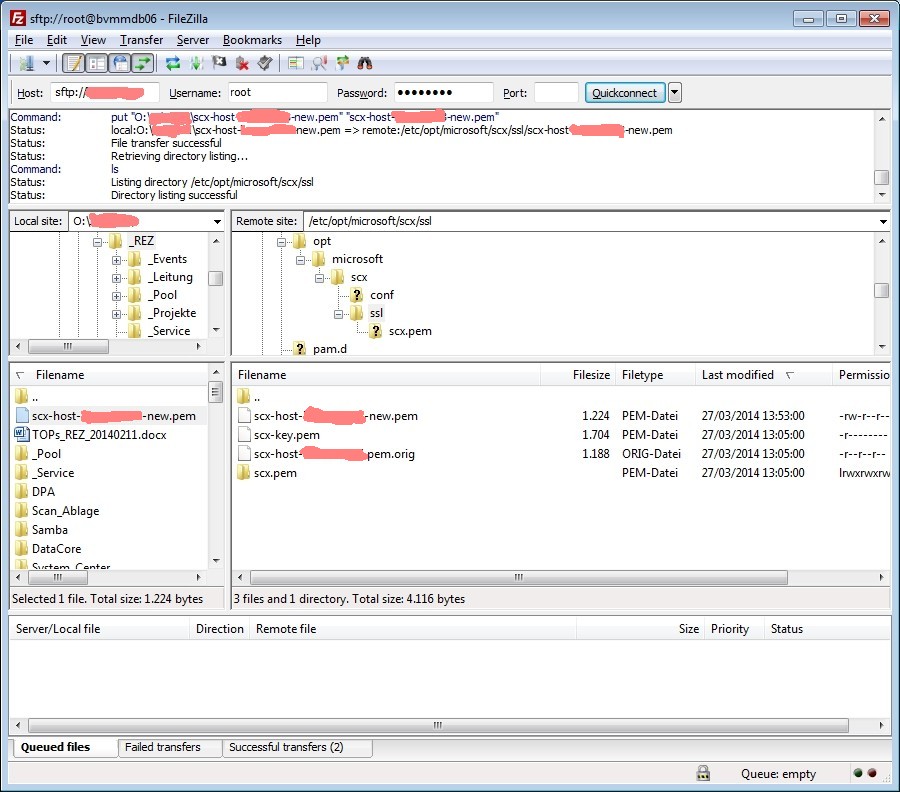The image size is (900, 792).
Task: Select the _Service folder in local tree
Action: click(x=170, y=331)
